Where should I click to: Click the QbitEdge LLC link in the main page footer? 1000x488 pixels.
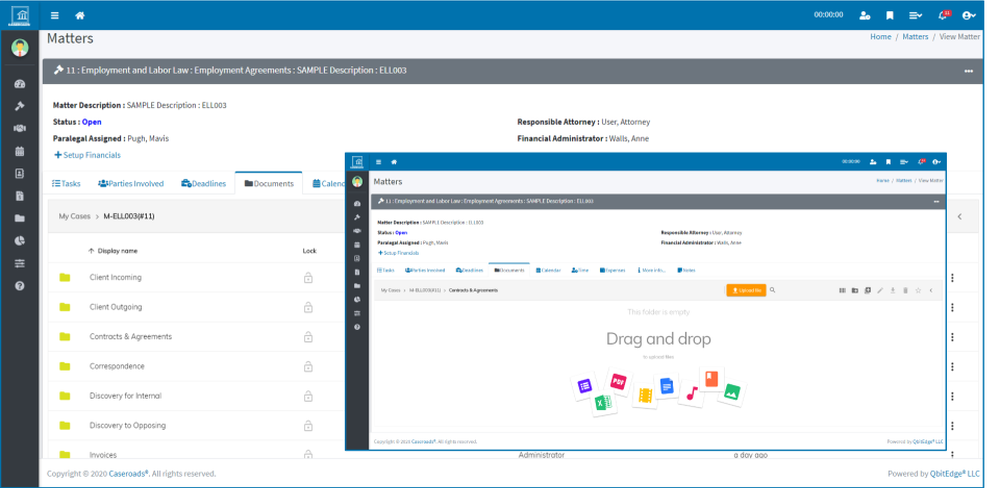(x=954, y=474)
